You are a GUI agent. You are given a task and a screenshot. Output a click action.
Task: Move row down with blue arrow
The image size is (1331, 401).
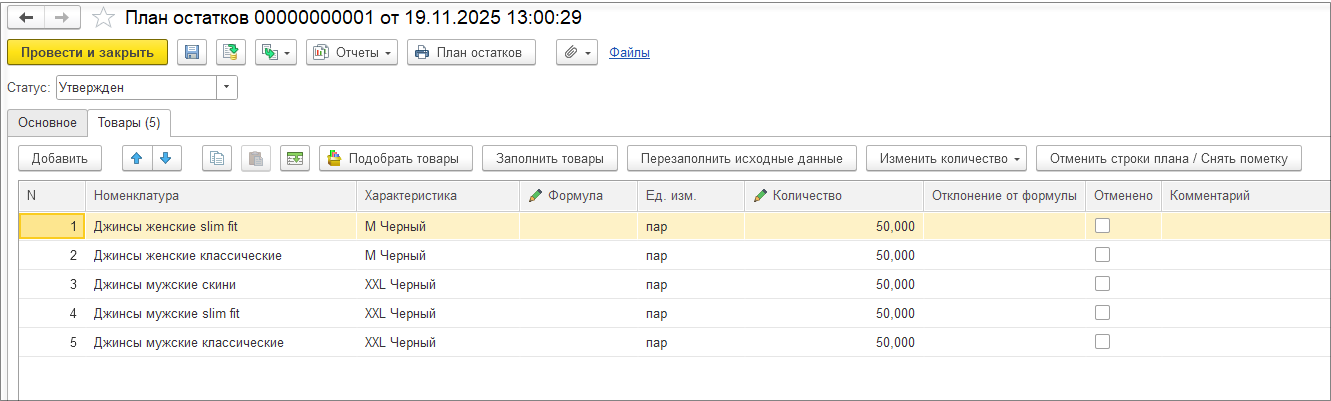coord(165,158)
